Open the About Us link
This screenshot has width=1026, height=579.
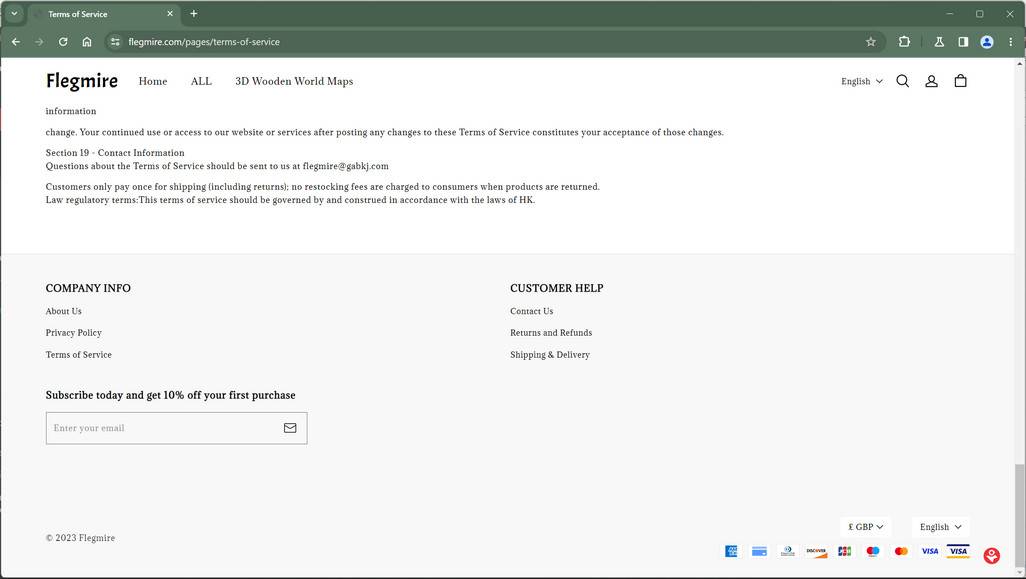point(63,311)
